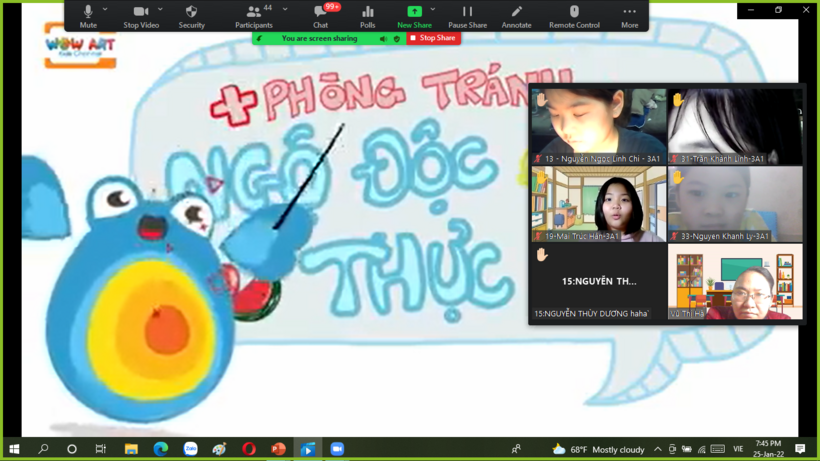Click the Remote Control mouse icon
Viewport: 820px width, 461px height.
click(x=574, y=15)
